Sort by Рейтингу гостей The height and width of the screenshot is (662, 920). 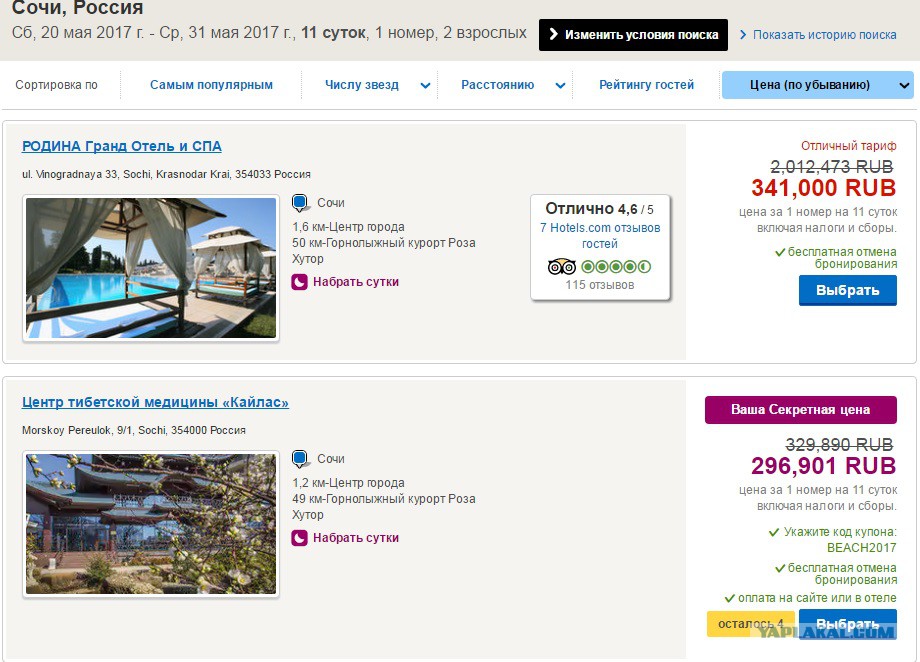[647, 85]
